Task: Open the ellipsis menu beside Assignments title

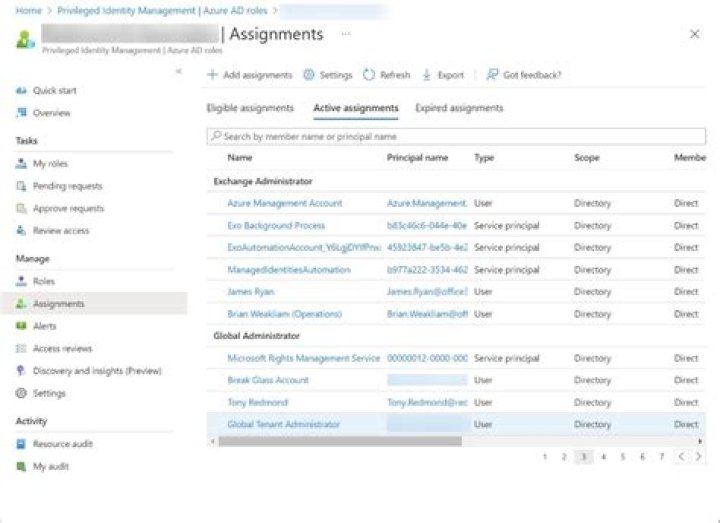Action: click(346, 33)
